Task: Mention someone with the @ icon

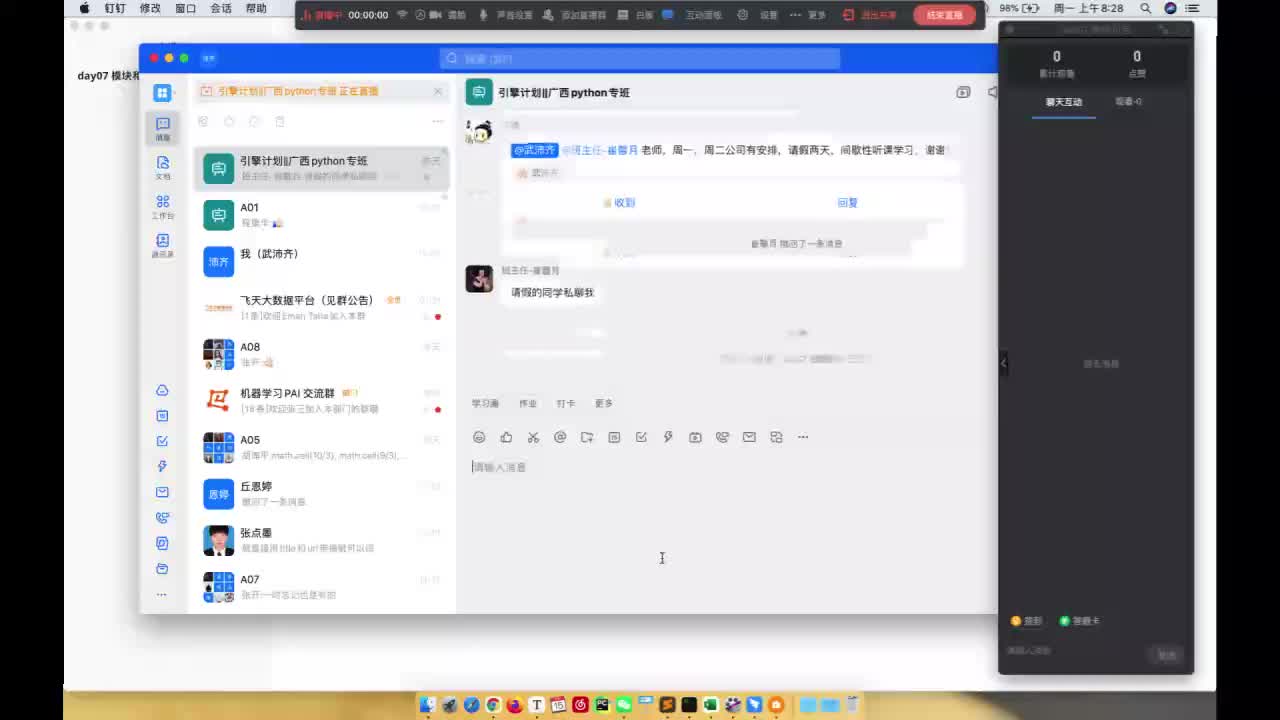Action: coord(560,437)
